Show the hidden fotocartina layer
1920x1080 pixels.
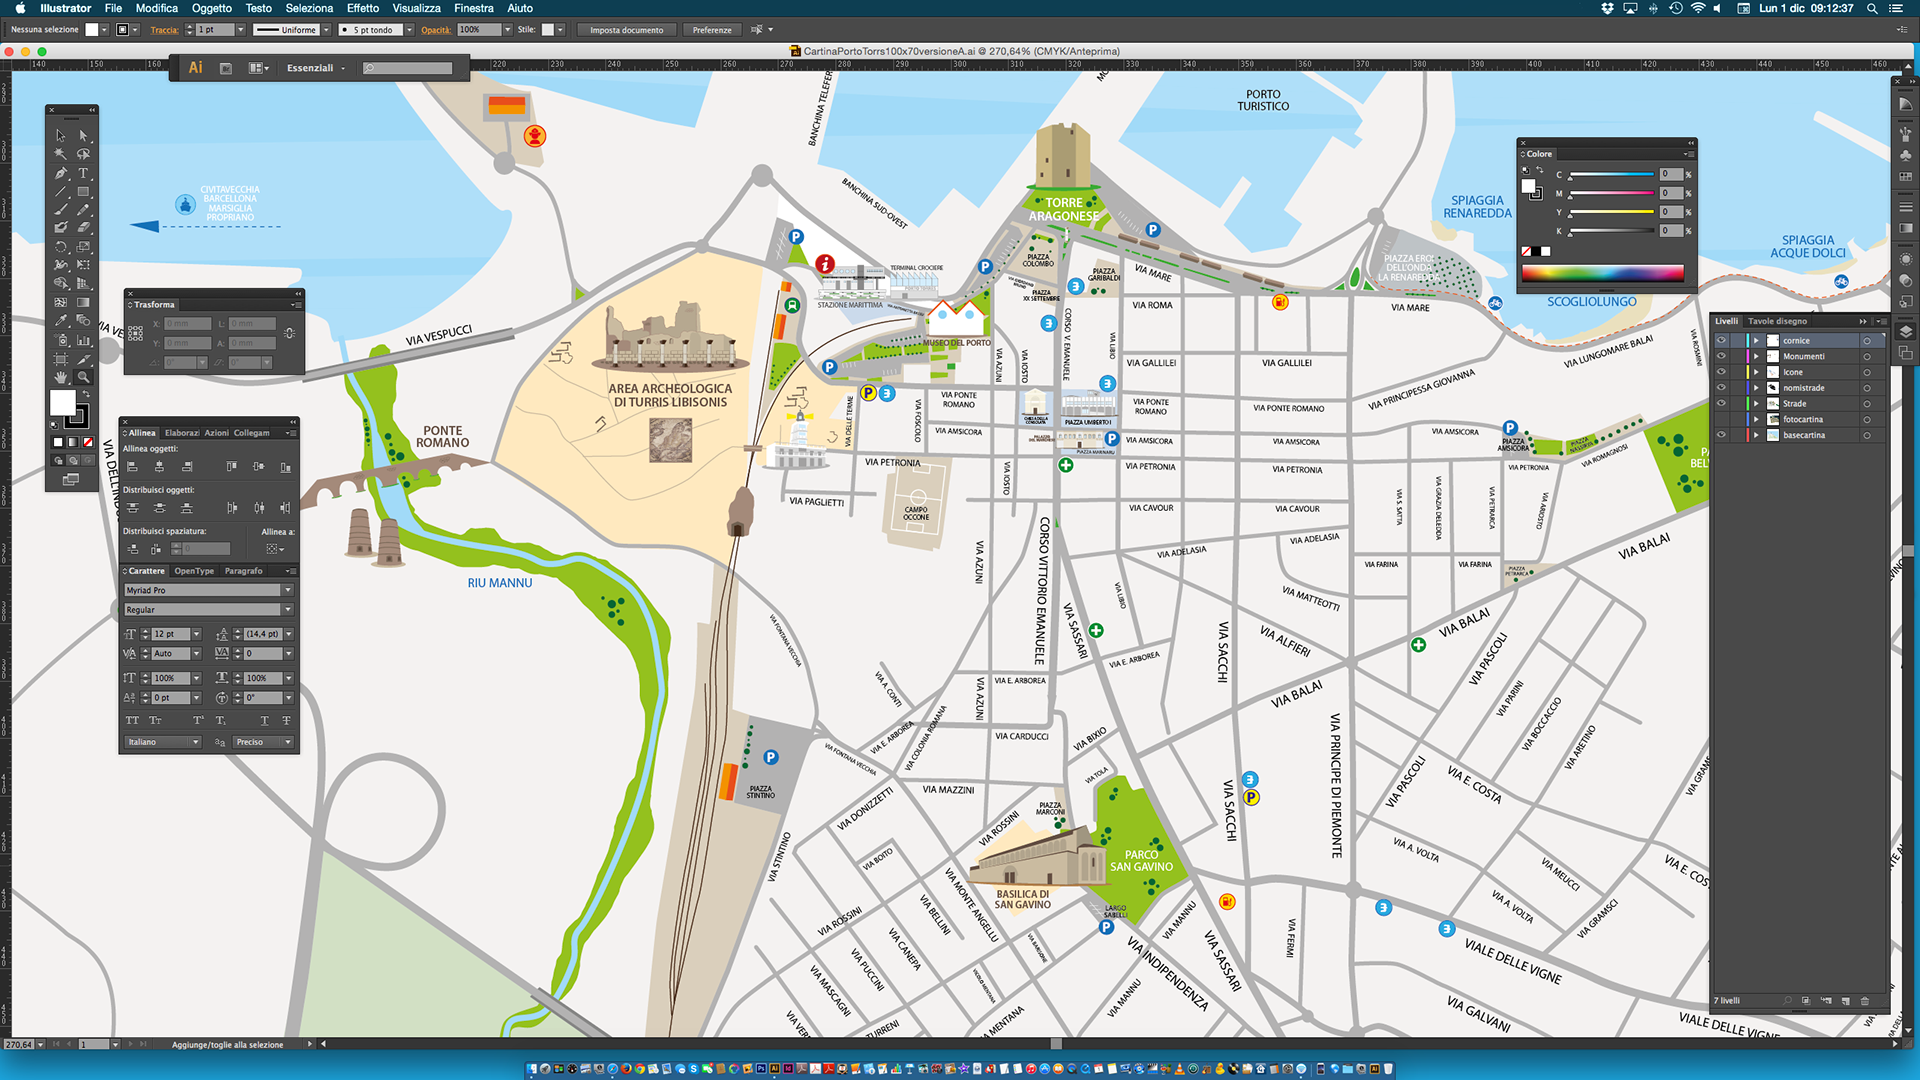[x=1721, y=419]
